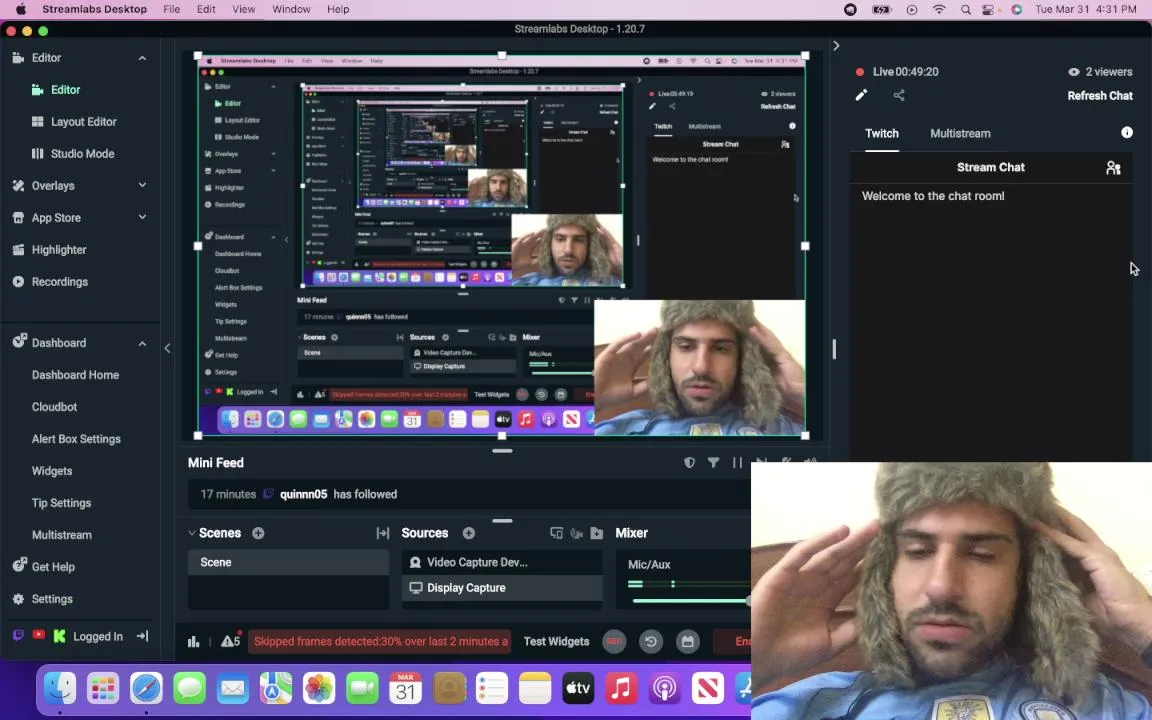Switch to the Twitch chat tab
The image size is (1152, 720).
(x=882, y=134)
